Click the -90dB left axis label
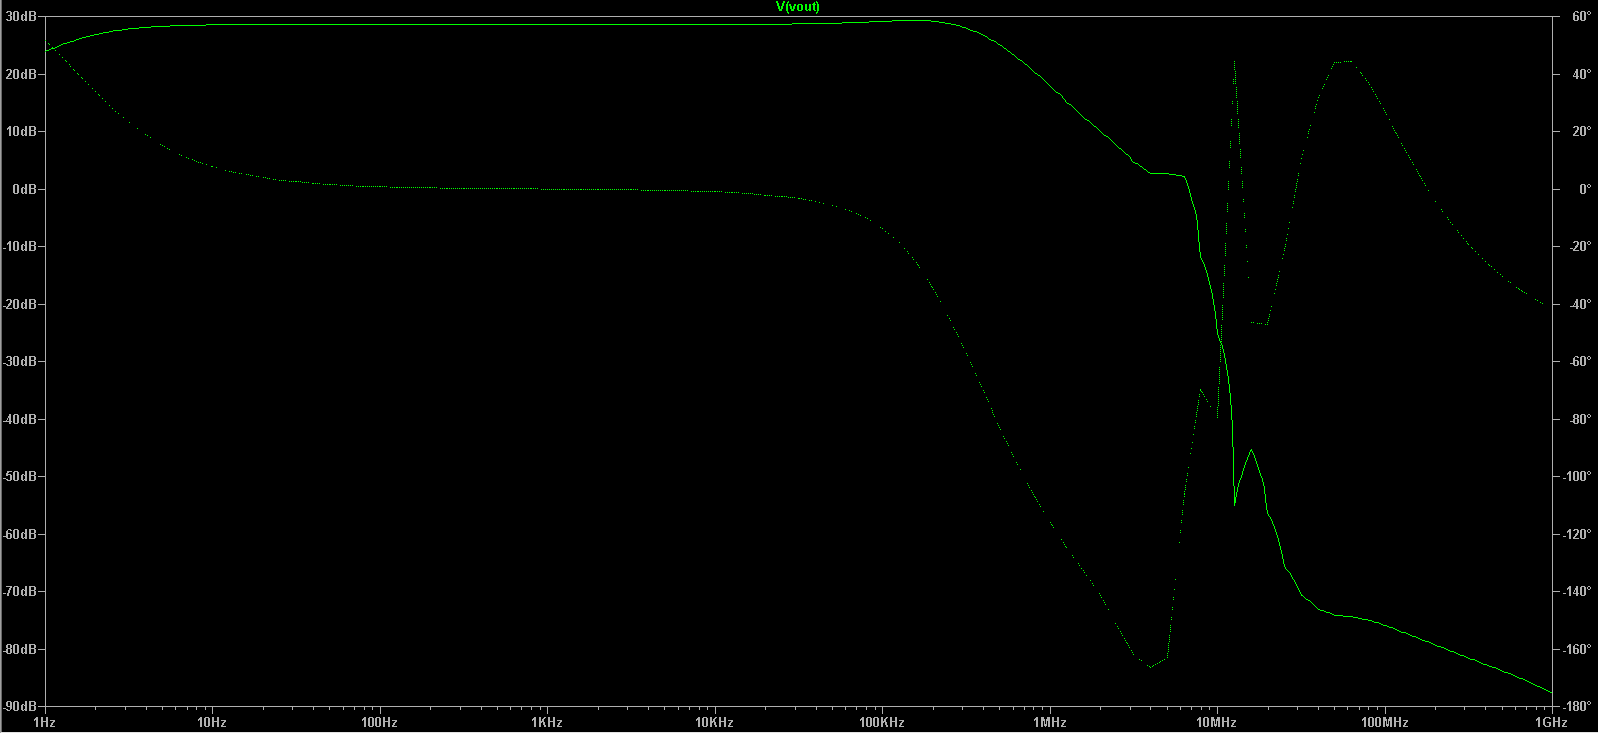Viewport: 1598px width, 734px height. tap(19, 707)
